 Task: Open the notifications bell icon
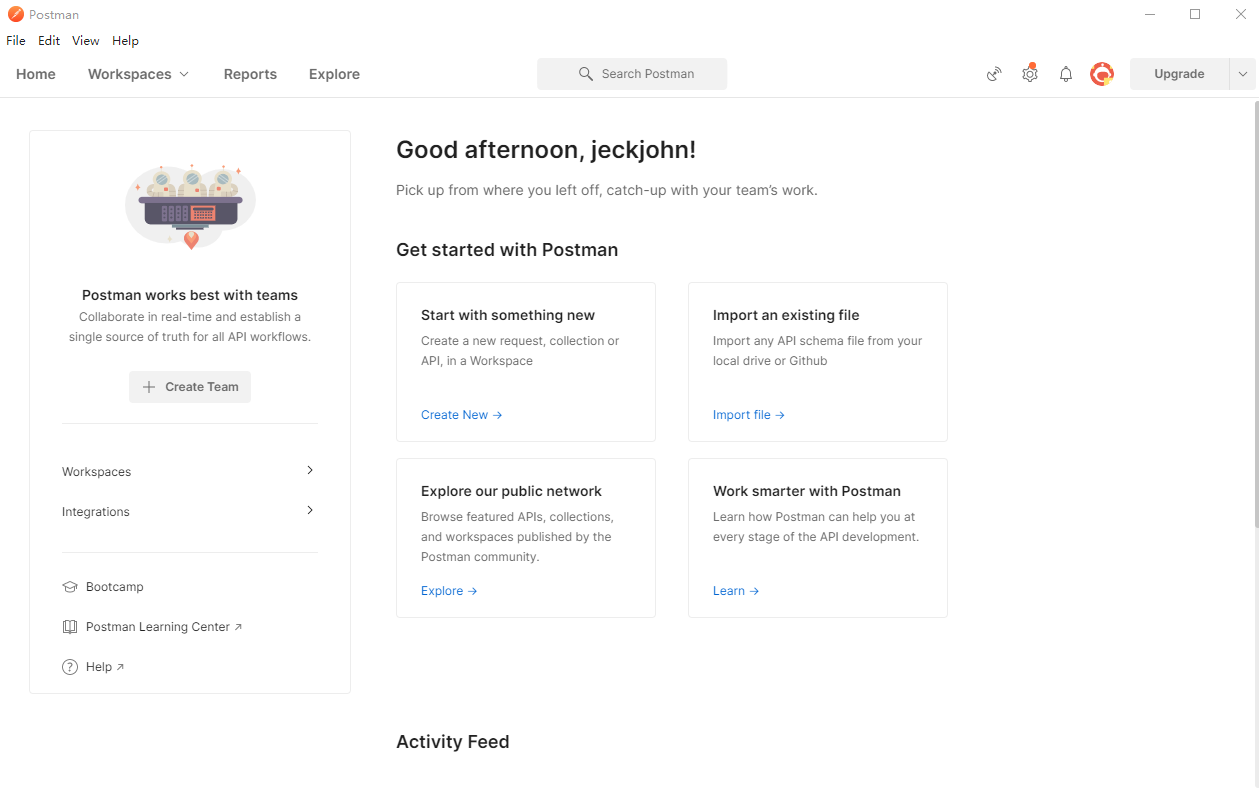1066,74
